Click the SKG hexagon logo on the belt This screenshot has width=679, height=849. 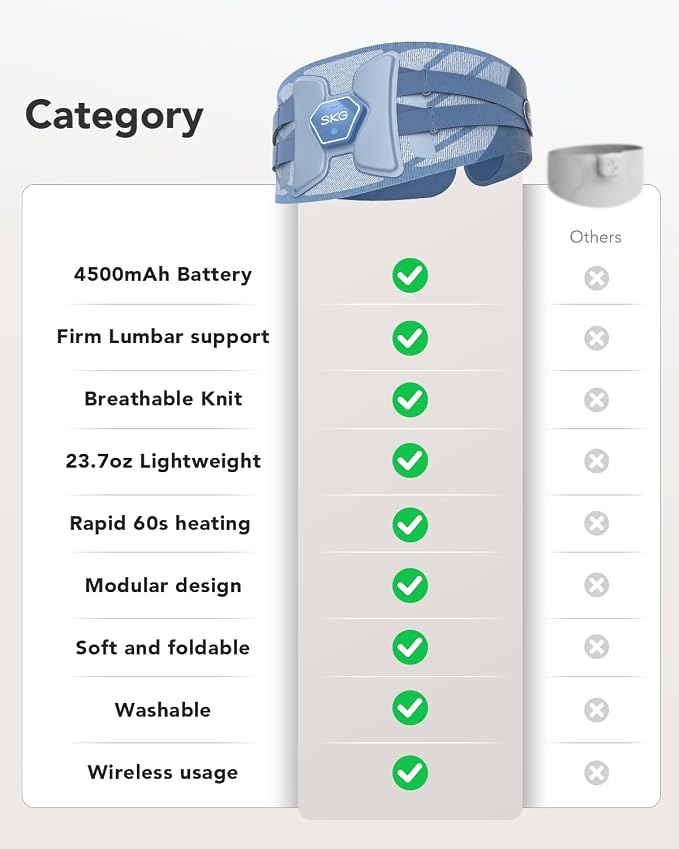(337, 120)
